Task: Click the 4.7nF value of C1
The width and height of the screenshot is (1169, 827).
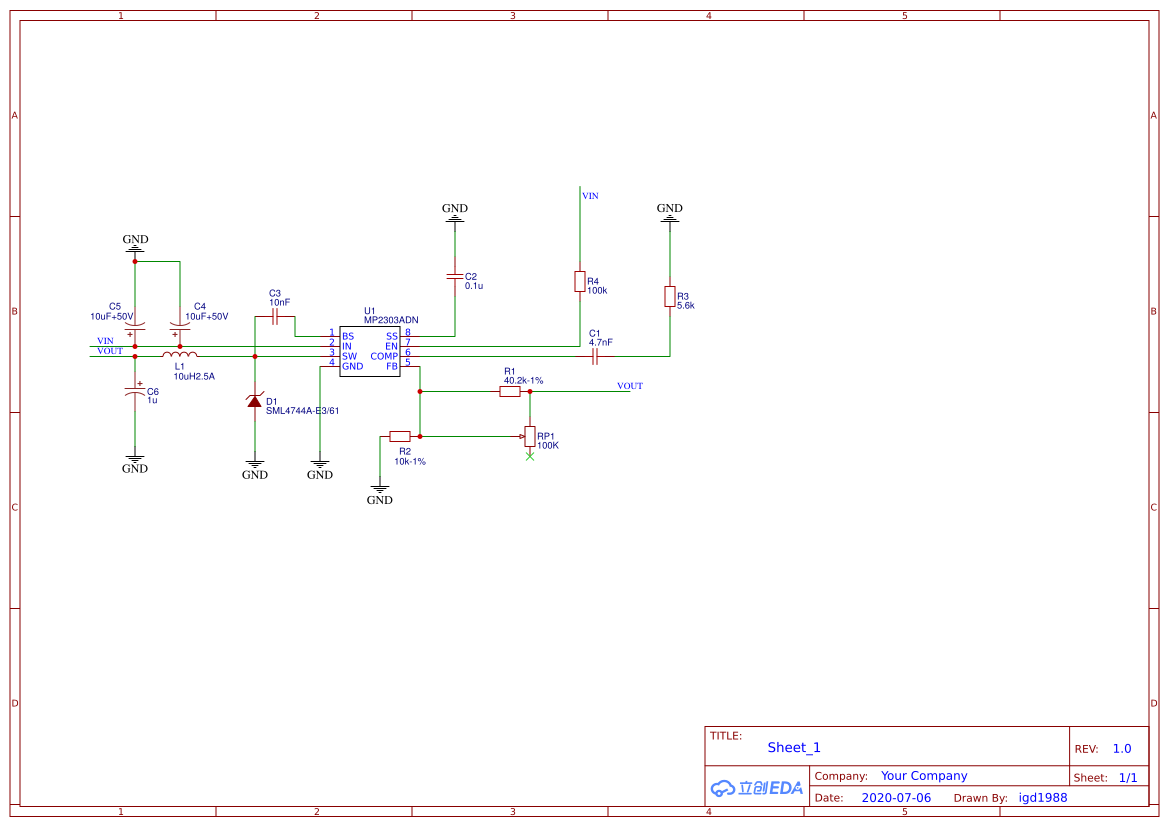Action: (x=601, y=343)
